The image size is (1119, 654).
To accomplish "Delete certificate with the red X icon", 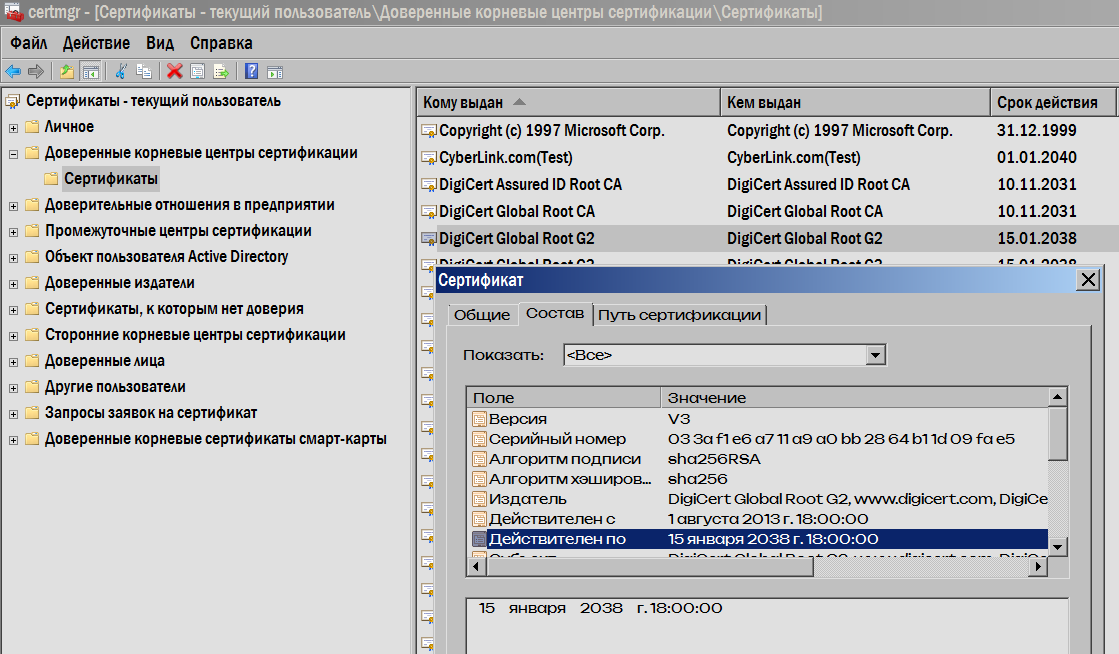I will coord(175,71).
